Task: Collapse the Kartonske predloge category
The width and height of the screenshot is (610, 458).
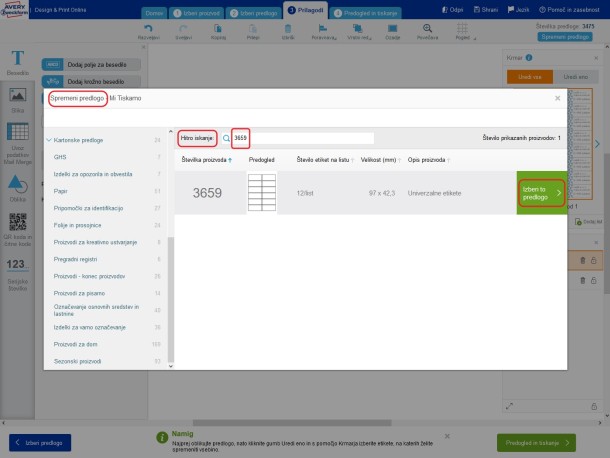Action: pos(49,140)
